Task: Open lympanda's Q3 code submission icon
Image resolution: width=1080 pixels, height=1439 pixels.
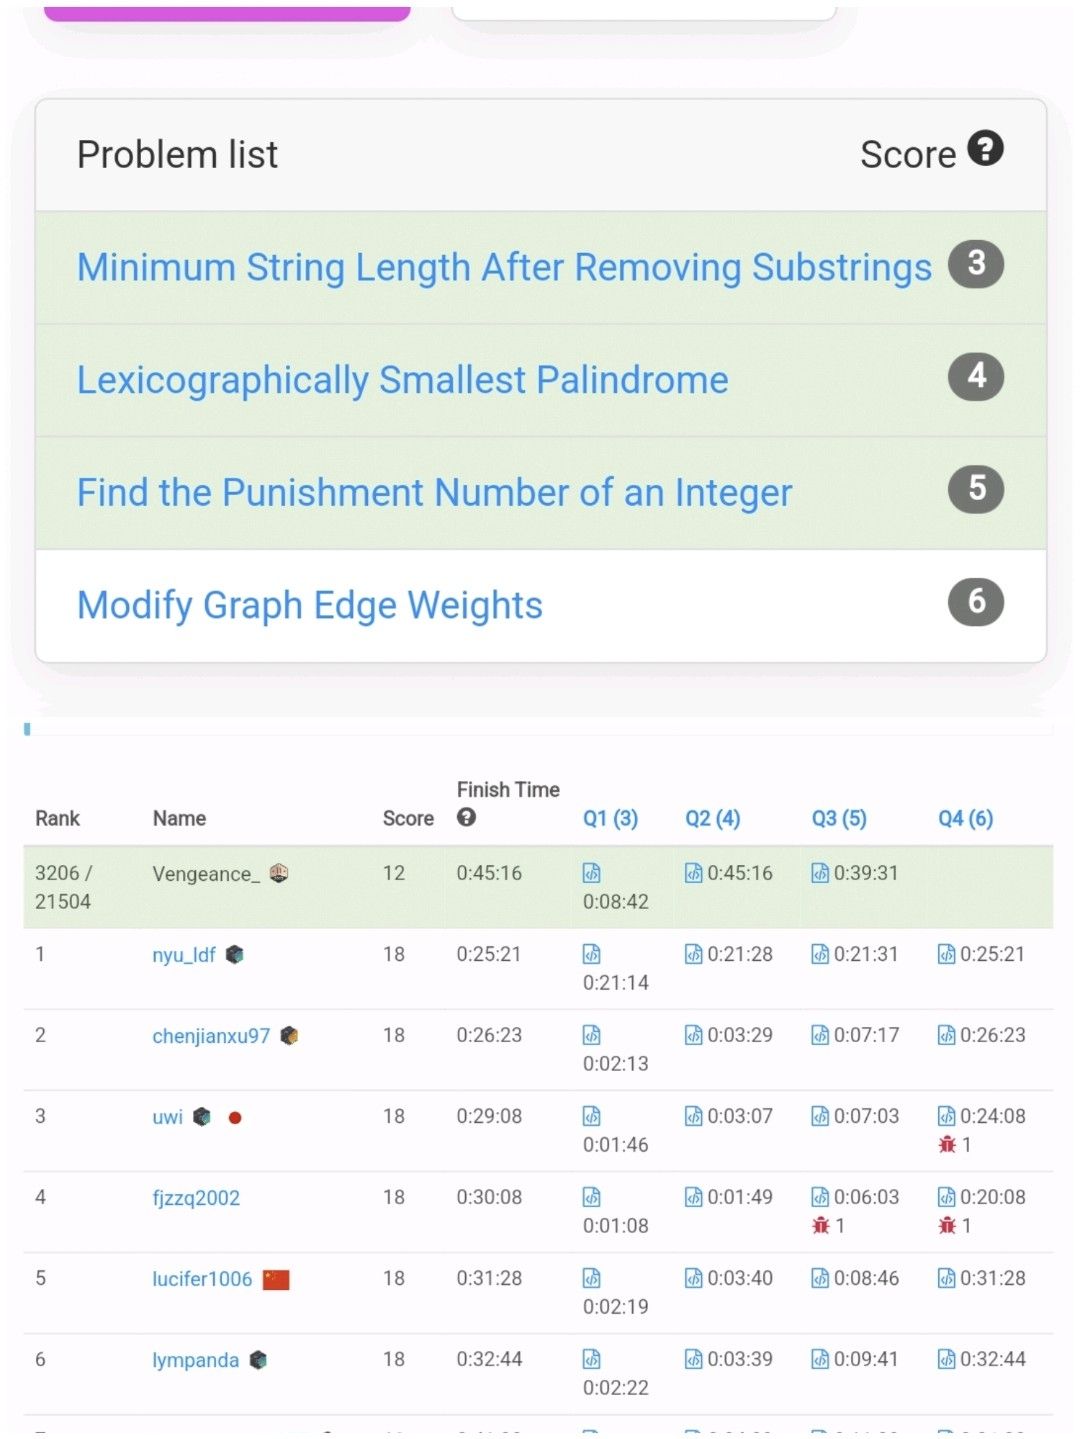Action: click(x=820, y=1359)
